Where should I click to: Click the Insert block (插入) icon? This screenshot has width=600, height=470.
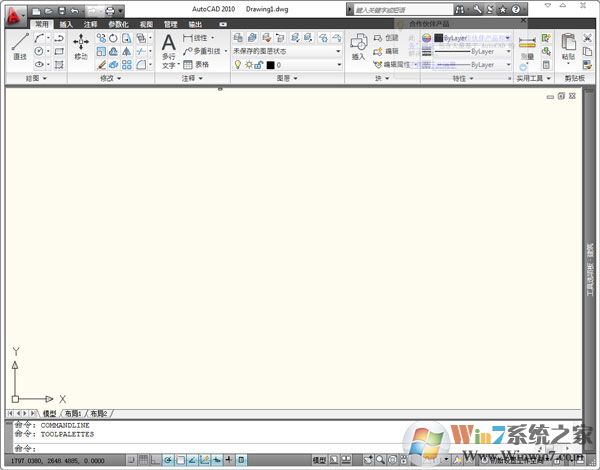tap(359, 46)
